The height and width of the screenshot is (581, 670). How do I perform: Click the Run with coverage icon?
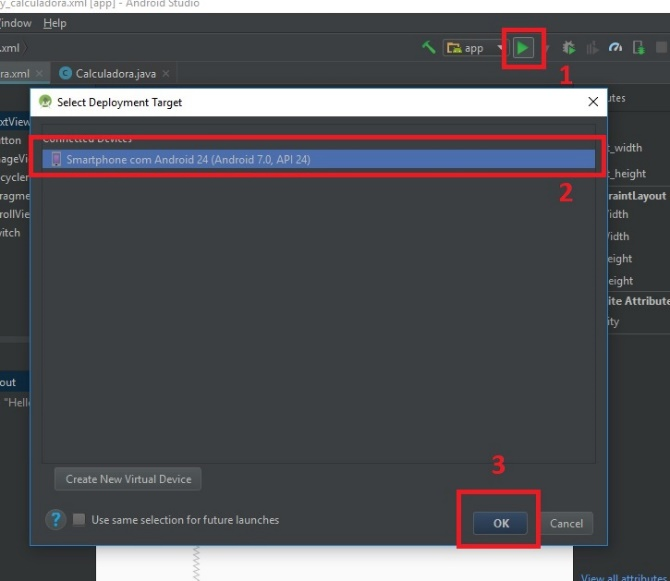tap(592, 48)
